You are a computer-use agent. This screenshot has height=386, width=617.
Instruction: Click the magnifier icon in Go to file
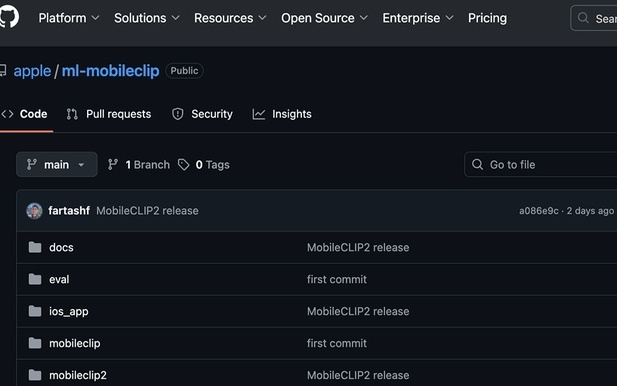[477, 164]
